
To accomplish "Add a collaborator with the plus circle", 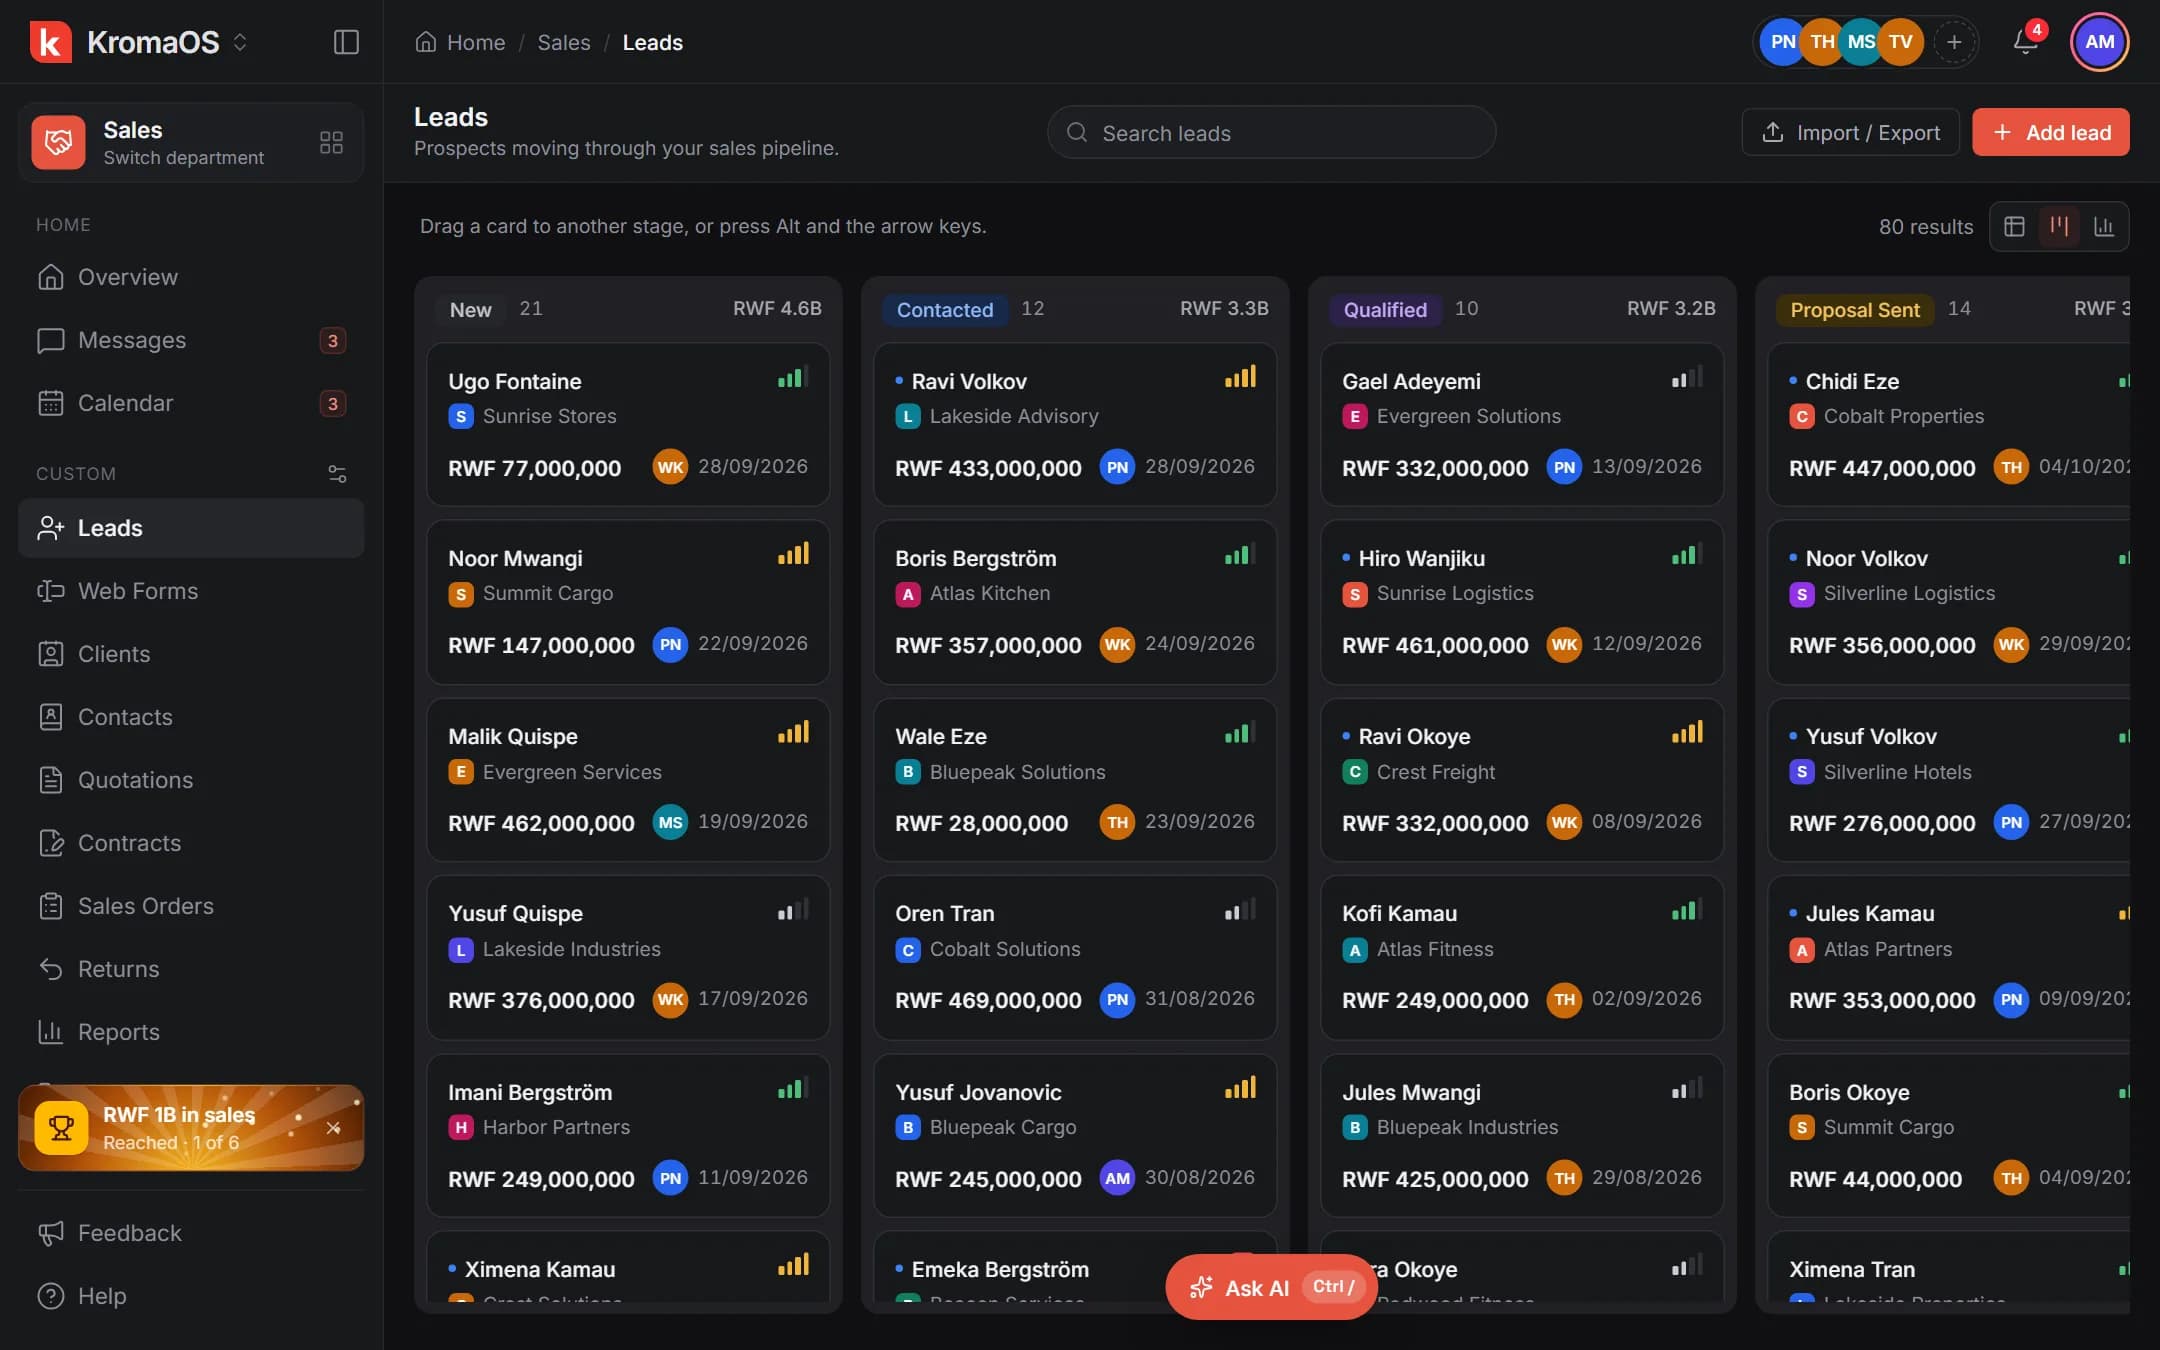I will coord(1954,42).
